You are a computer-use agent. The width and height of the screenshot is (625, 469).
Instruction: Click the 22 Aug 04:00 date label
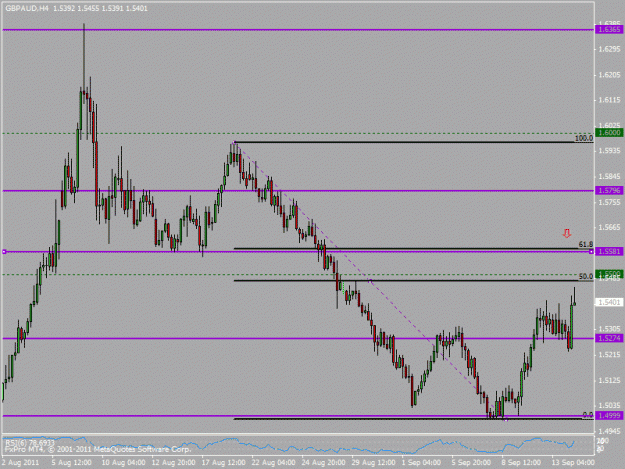273,463
